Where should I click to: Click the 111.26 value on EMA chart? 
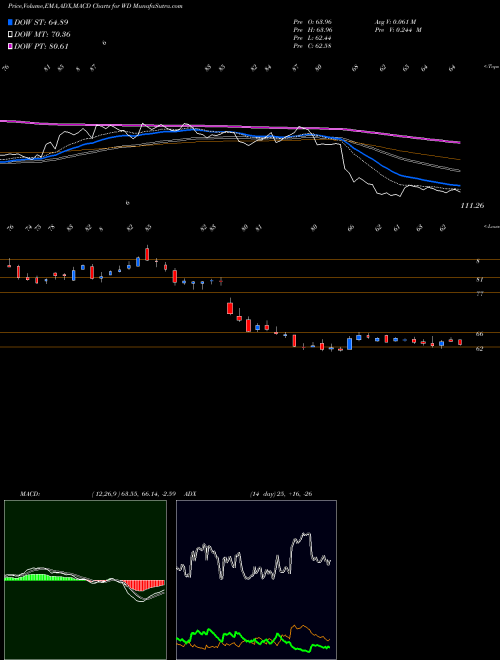[473, 206]
